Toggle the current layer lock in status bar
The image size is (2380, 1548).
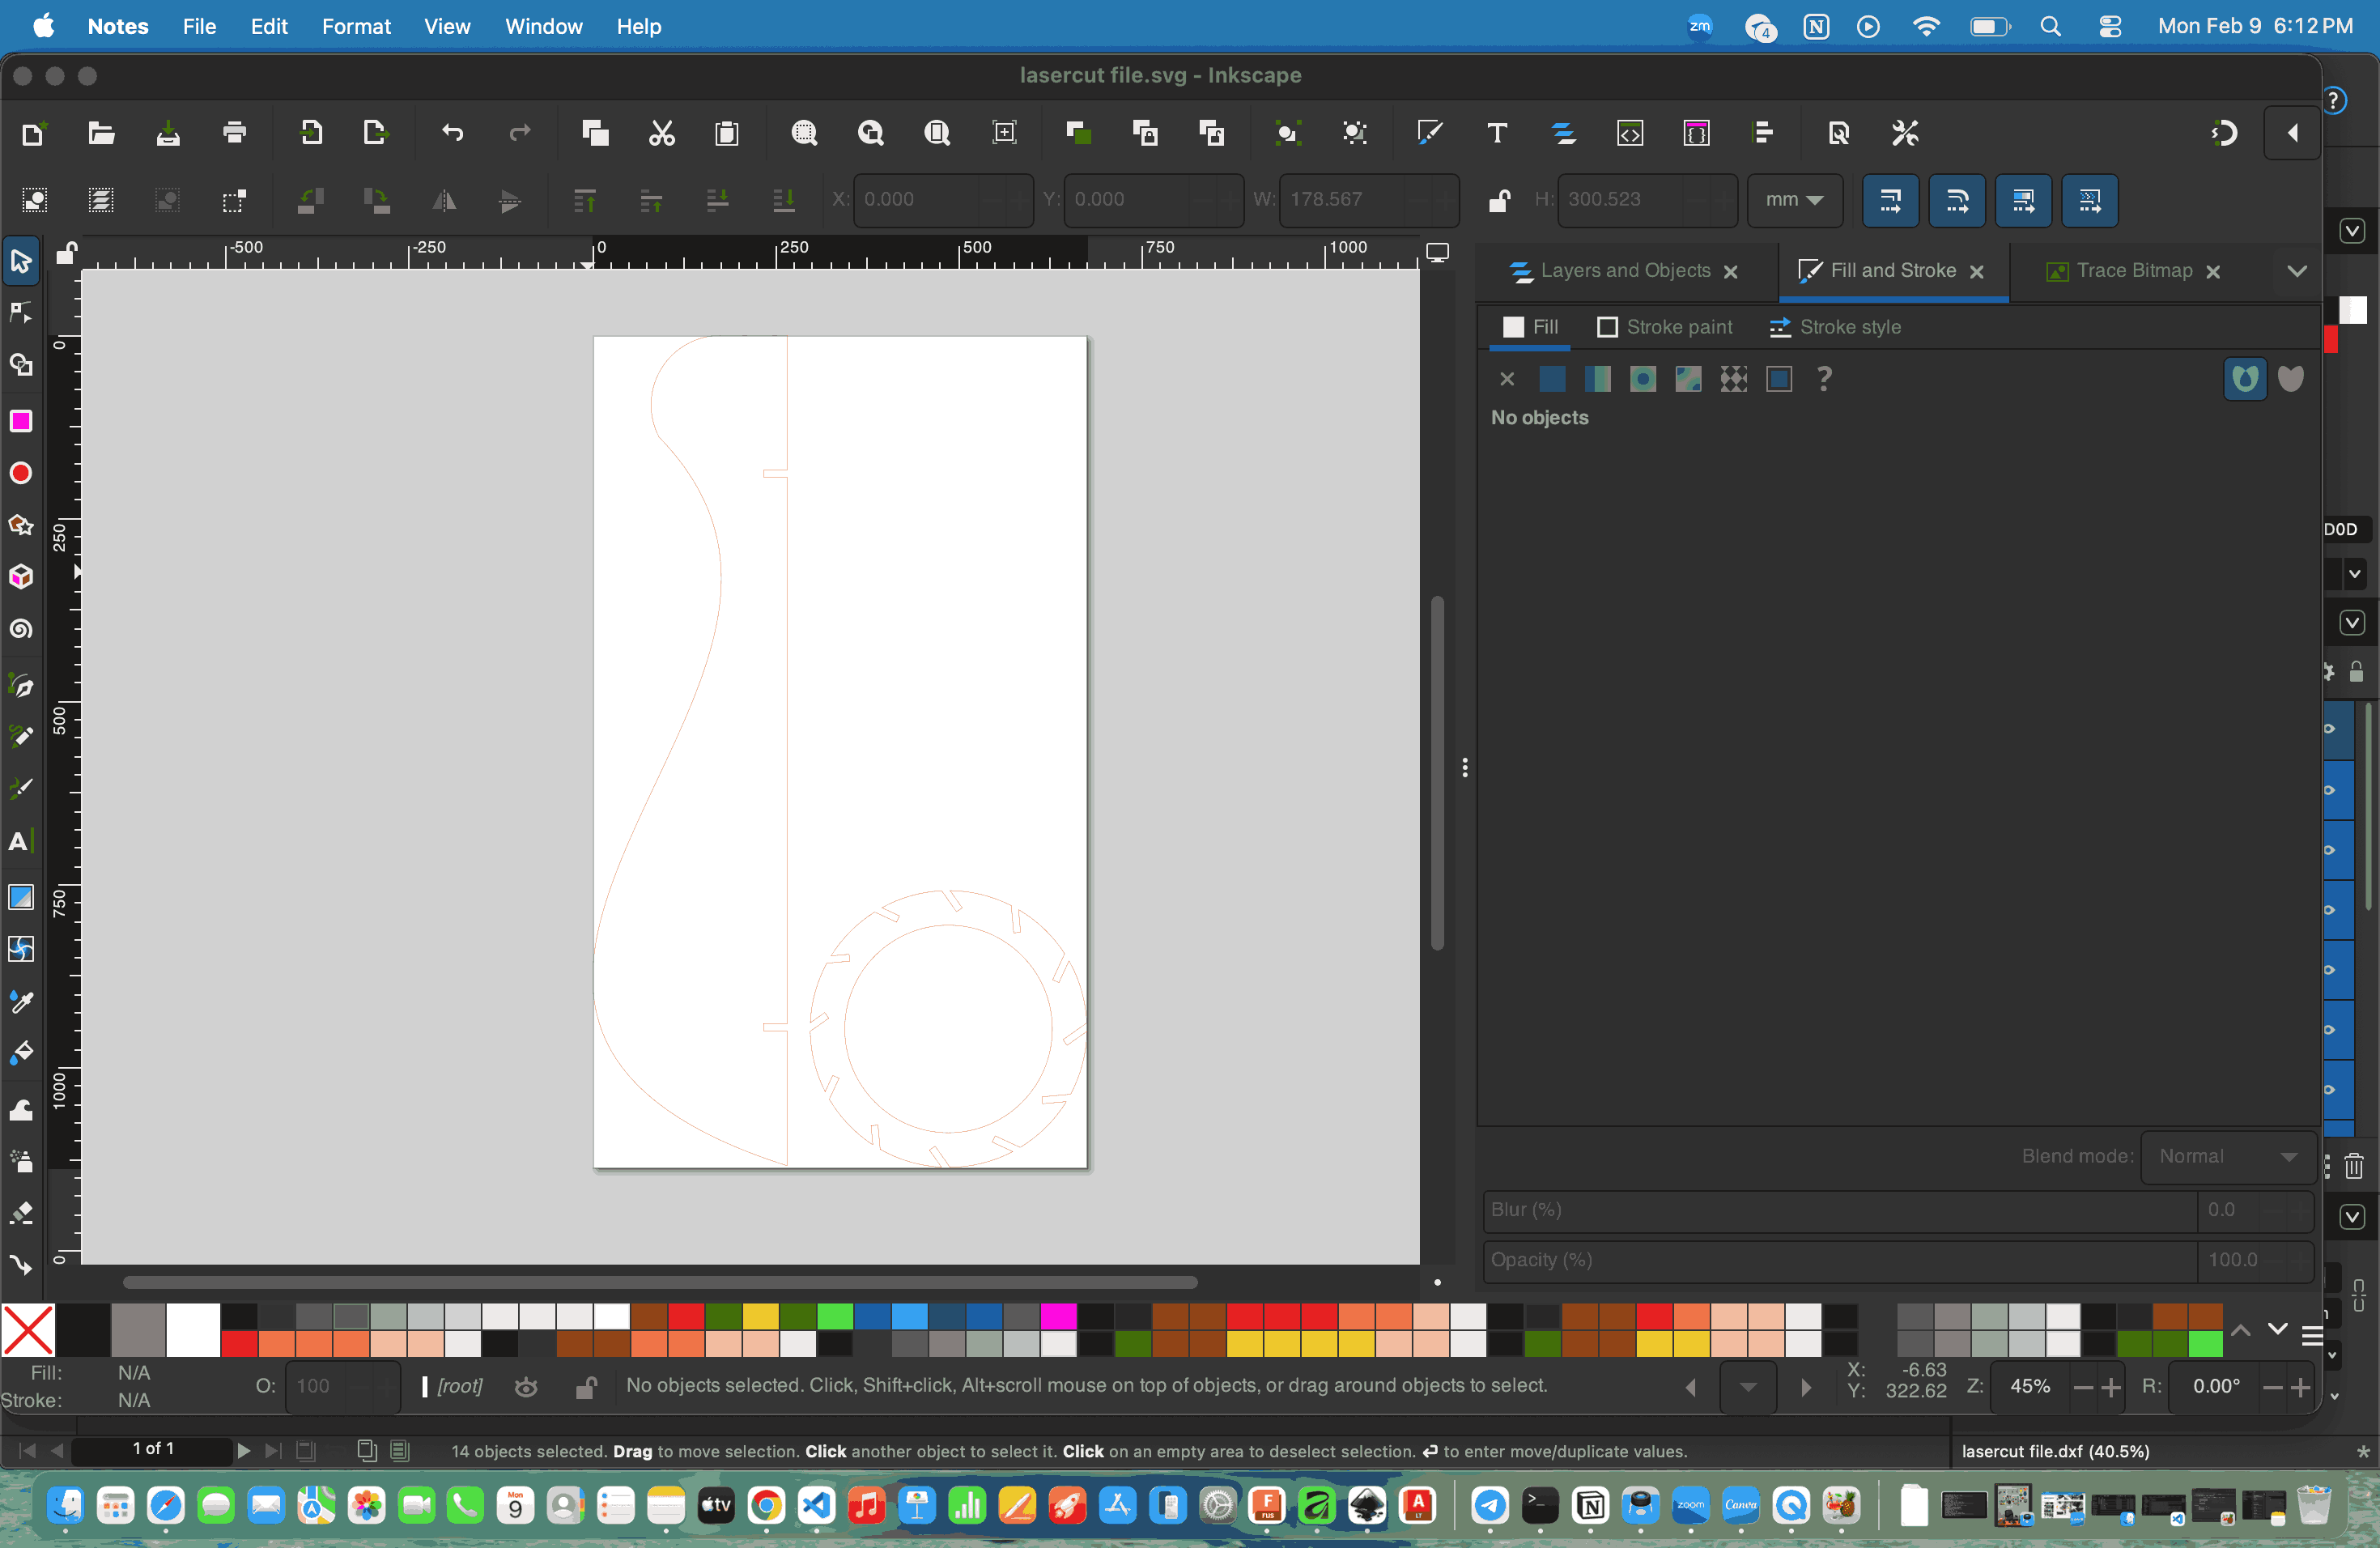click(586, 1387)
